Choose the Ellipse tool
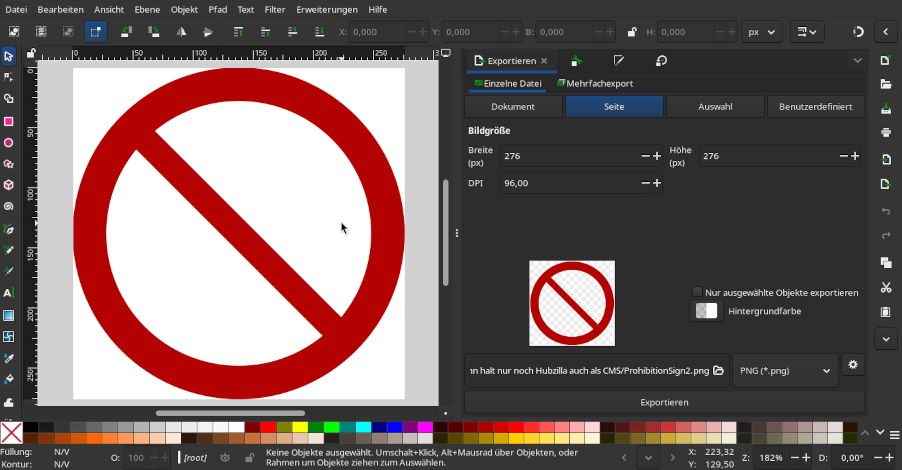The image size is (902, 470). [8, 143]
